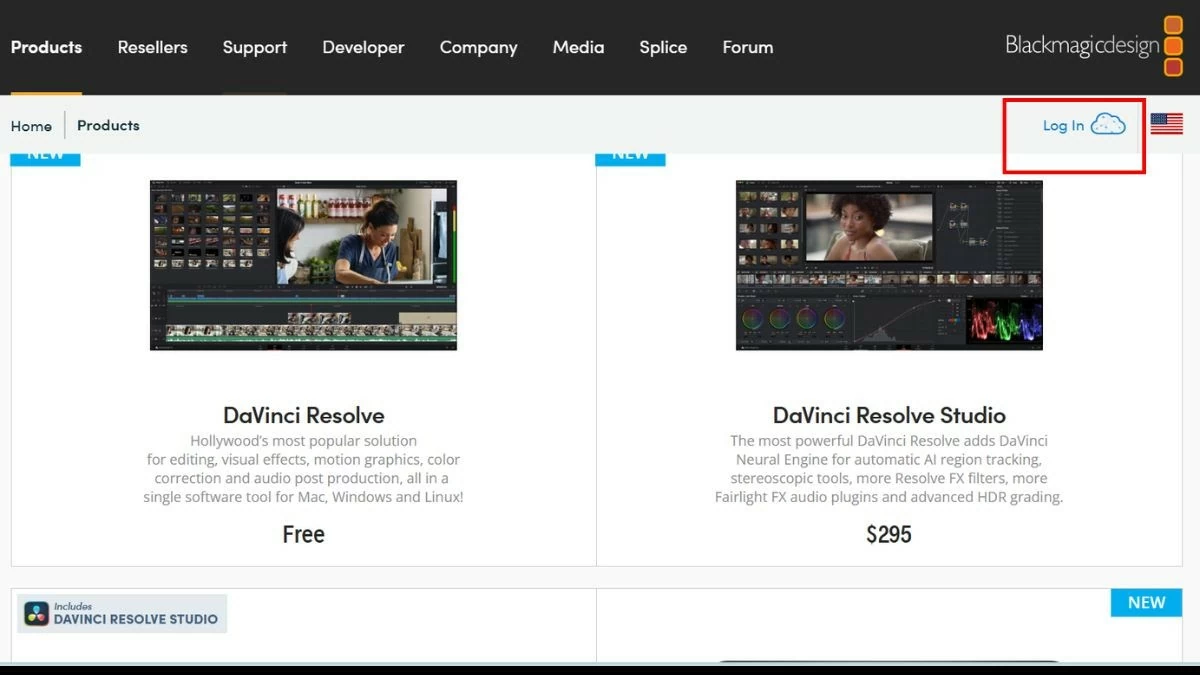The image size is (1200, 675).
Task: Select the DaVinci Resolve title link
Action: [303, 414]
